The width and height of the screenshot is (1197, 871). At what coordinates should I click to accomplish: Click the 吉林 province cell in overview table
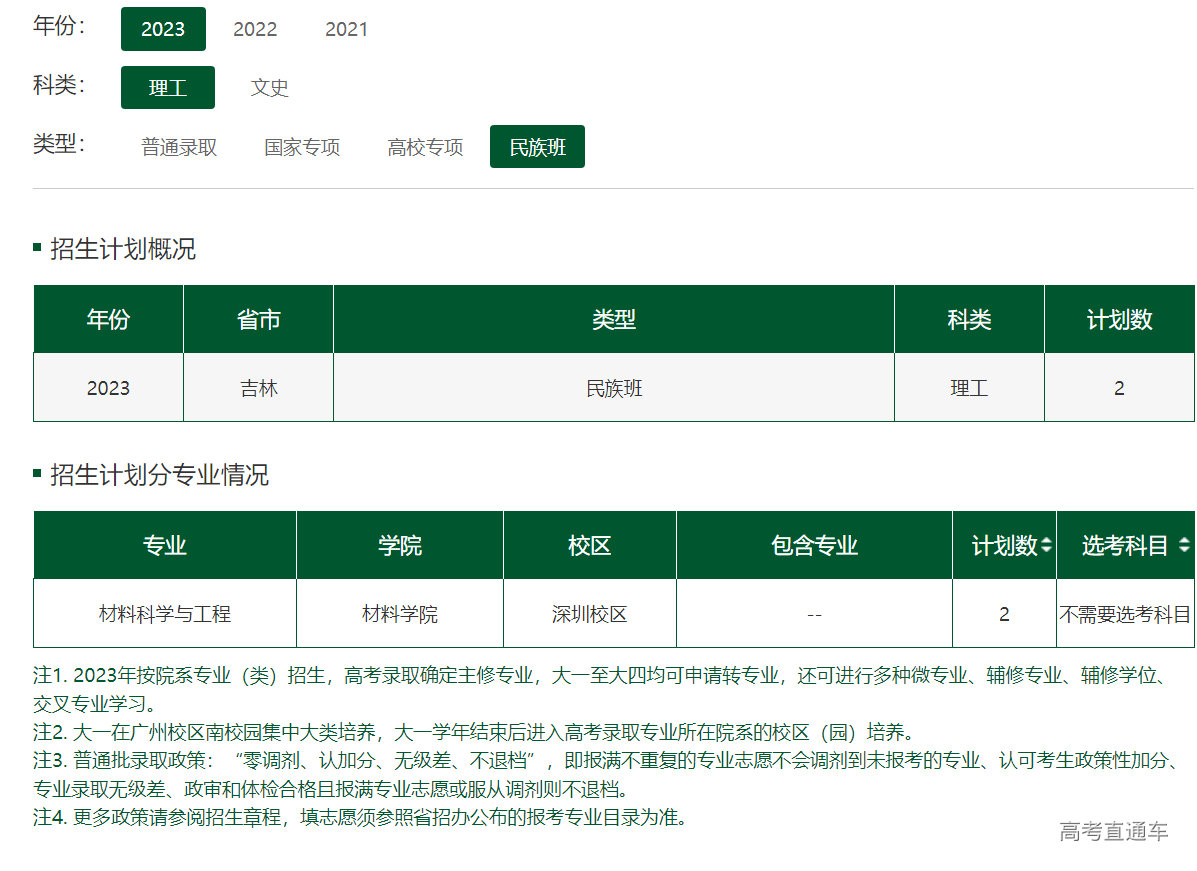coord(258,388)
